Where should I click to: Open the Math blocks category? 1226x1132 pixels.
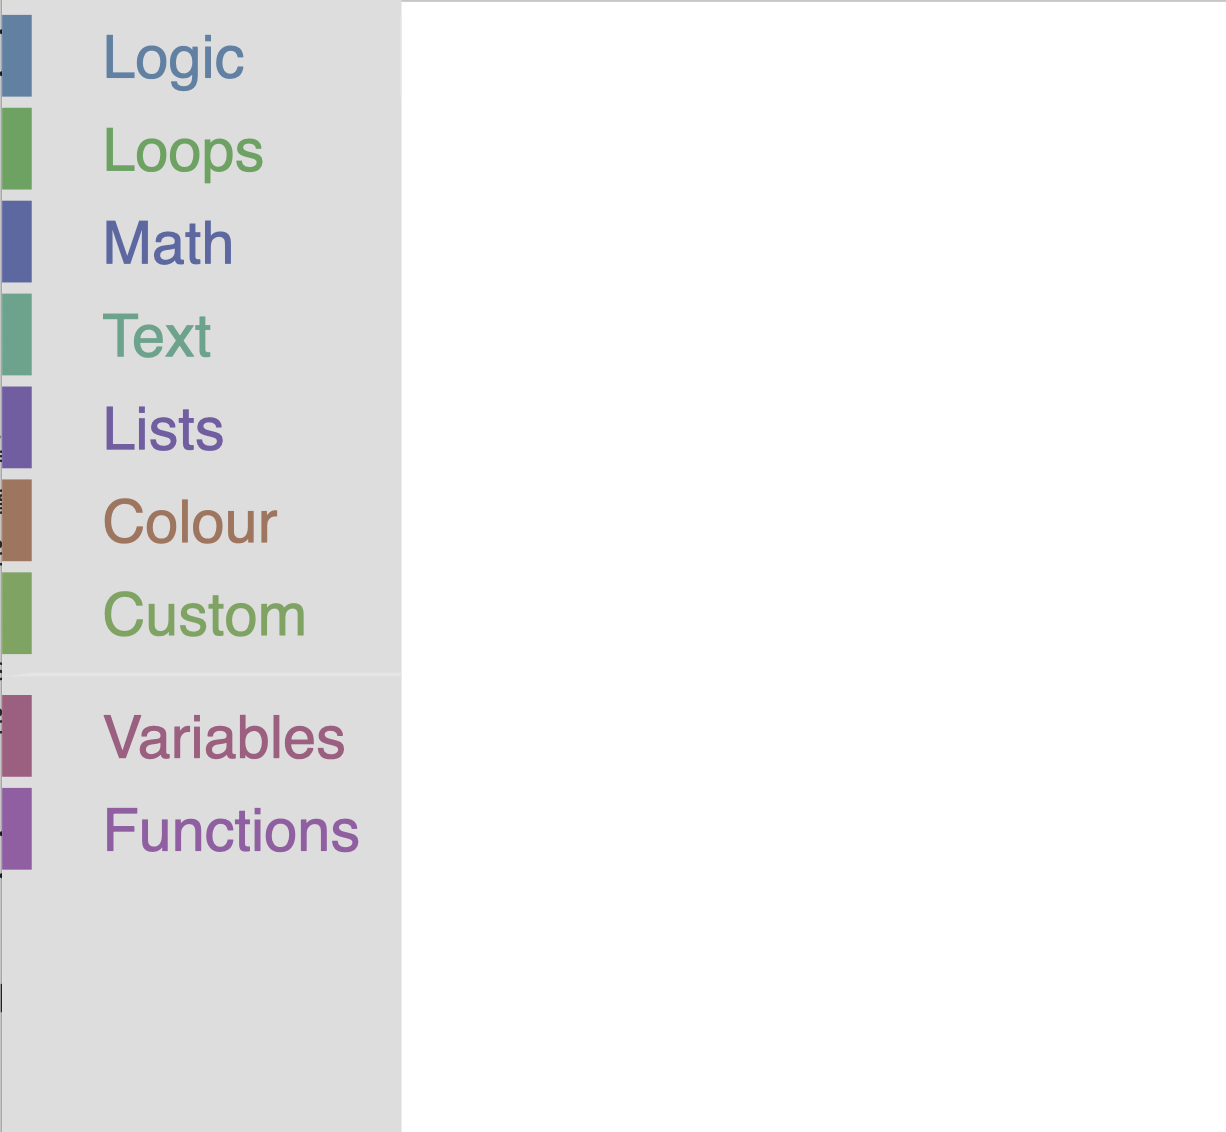point(168,243)
